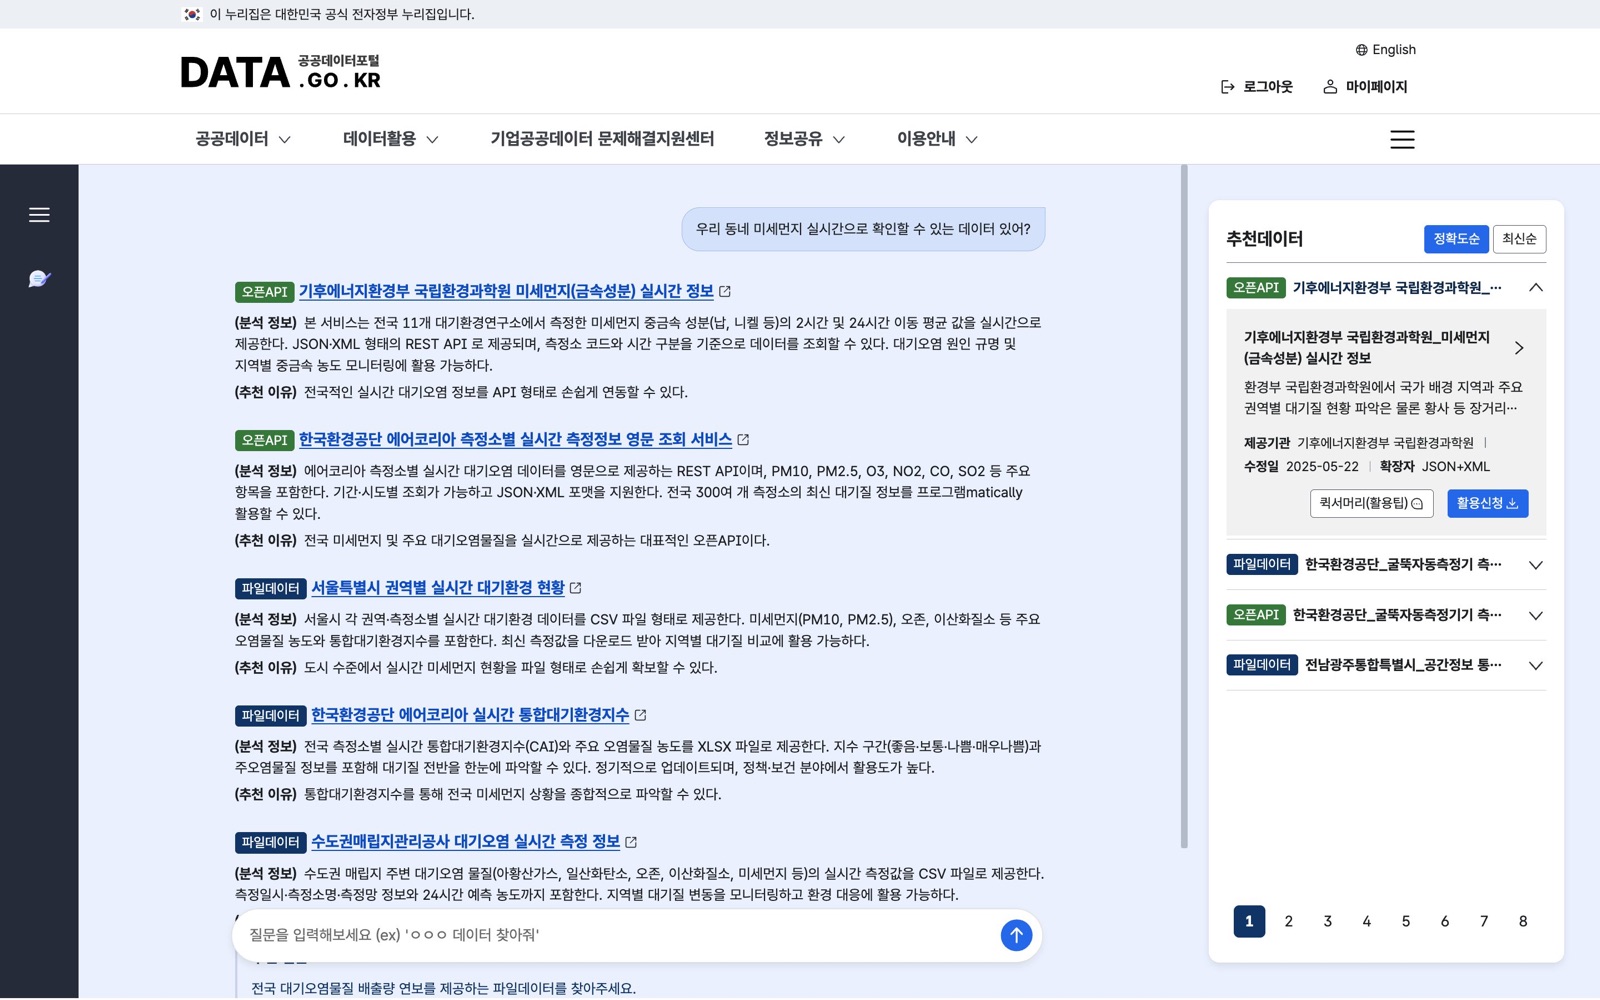Open 한국환경공단 에어코리아 측정소별 실시간 측정정보 link
1600x1000 pixels.
click(x=515, y=439)
